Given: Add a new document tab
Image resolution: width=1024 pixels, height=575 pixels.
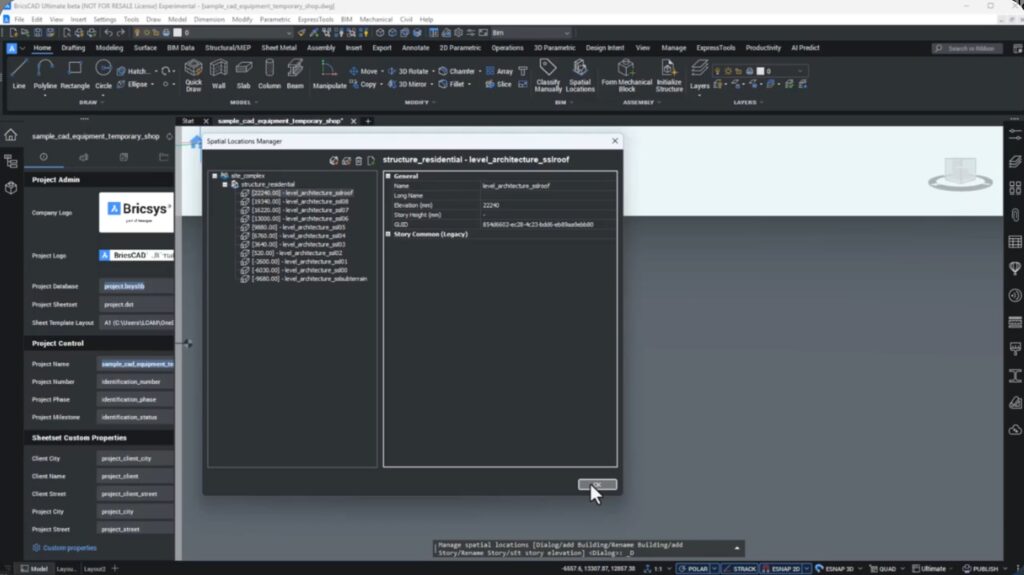Looking at the screenshot, I should pos(368,121).
